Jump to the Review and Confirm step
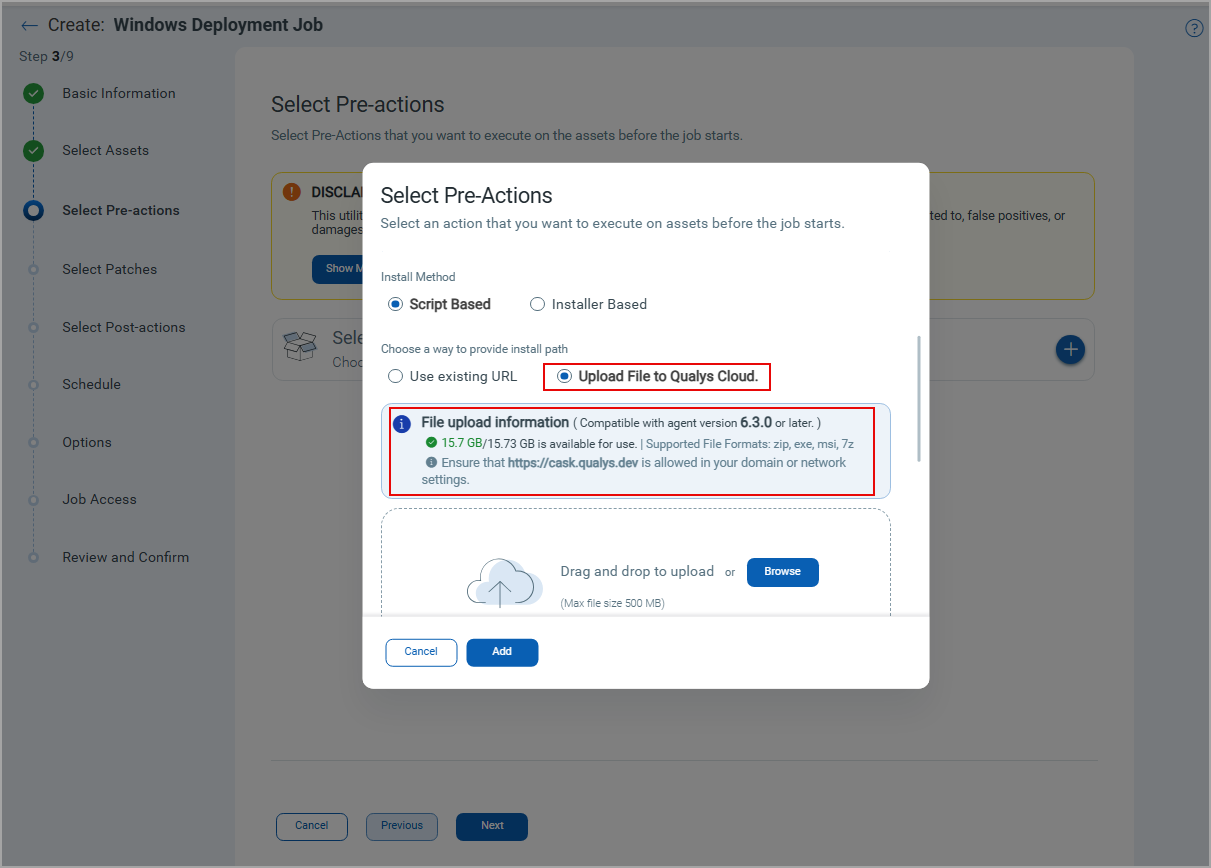The height and width of the screenshot is (868, 1211). click(125, 557)
